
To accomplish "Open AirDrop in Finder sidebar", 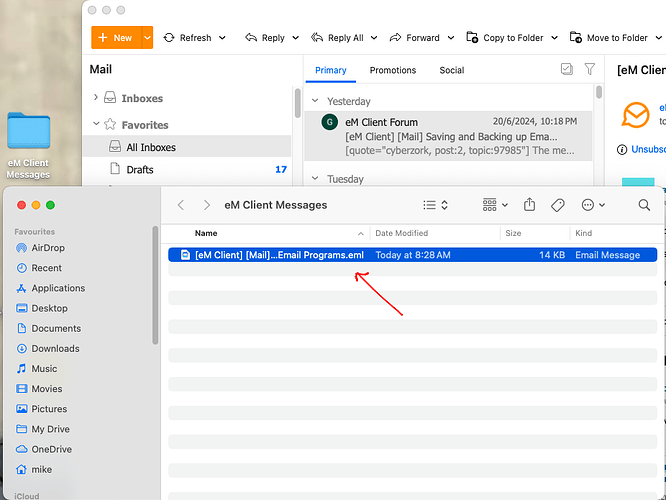I will [x=40, y=248].
